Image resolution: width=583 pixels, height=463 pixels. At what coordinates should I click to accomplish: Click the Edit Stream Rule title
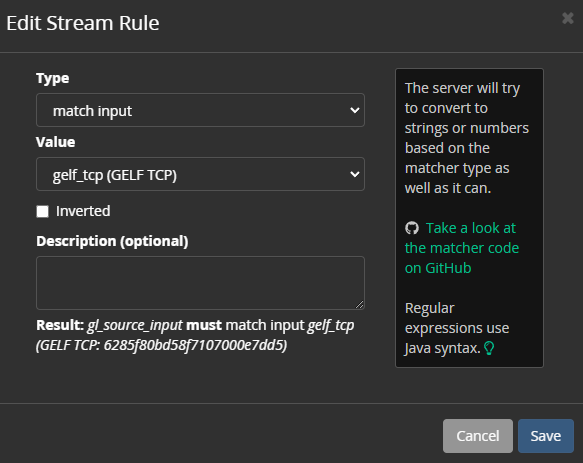83,23
